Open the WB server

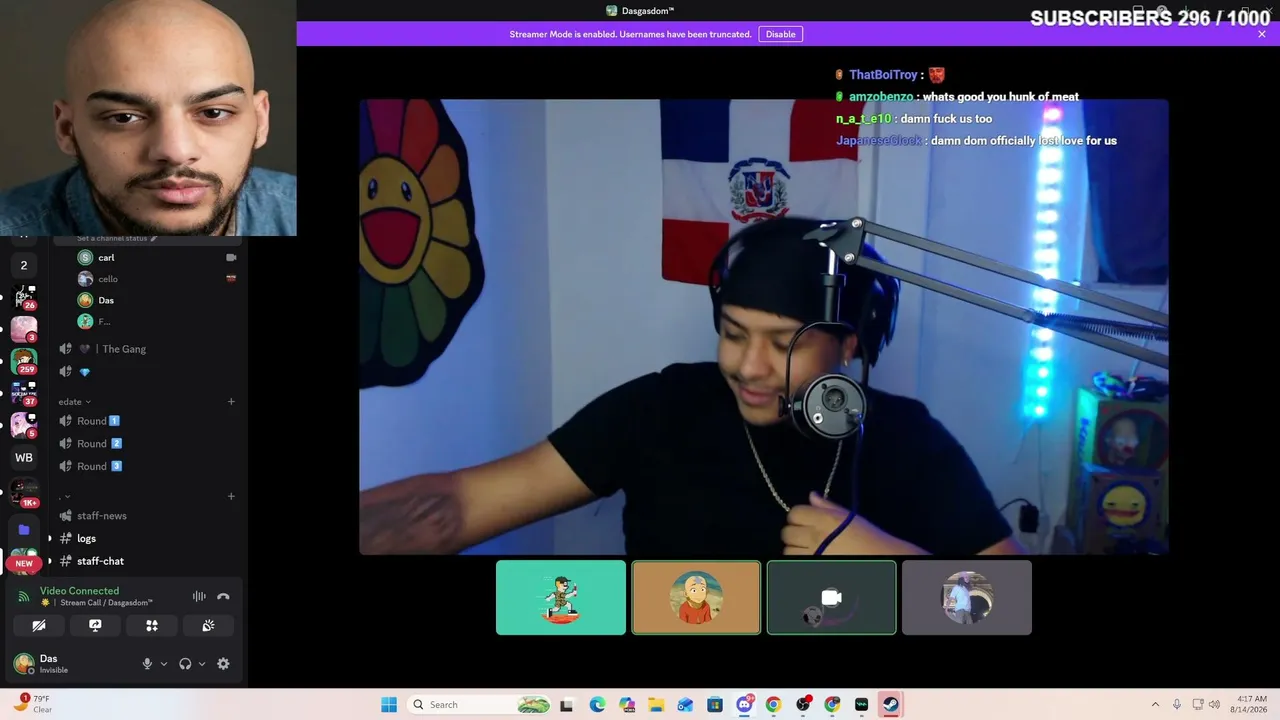click(24, 457)
